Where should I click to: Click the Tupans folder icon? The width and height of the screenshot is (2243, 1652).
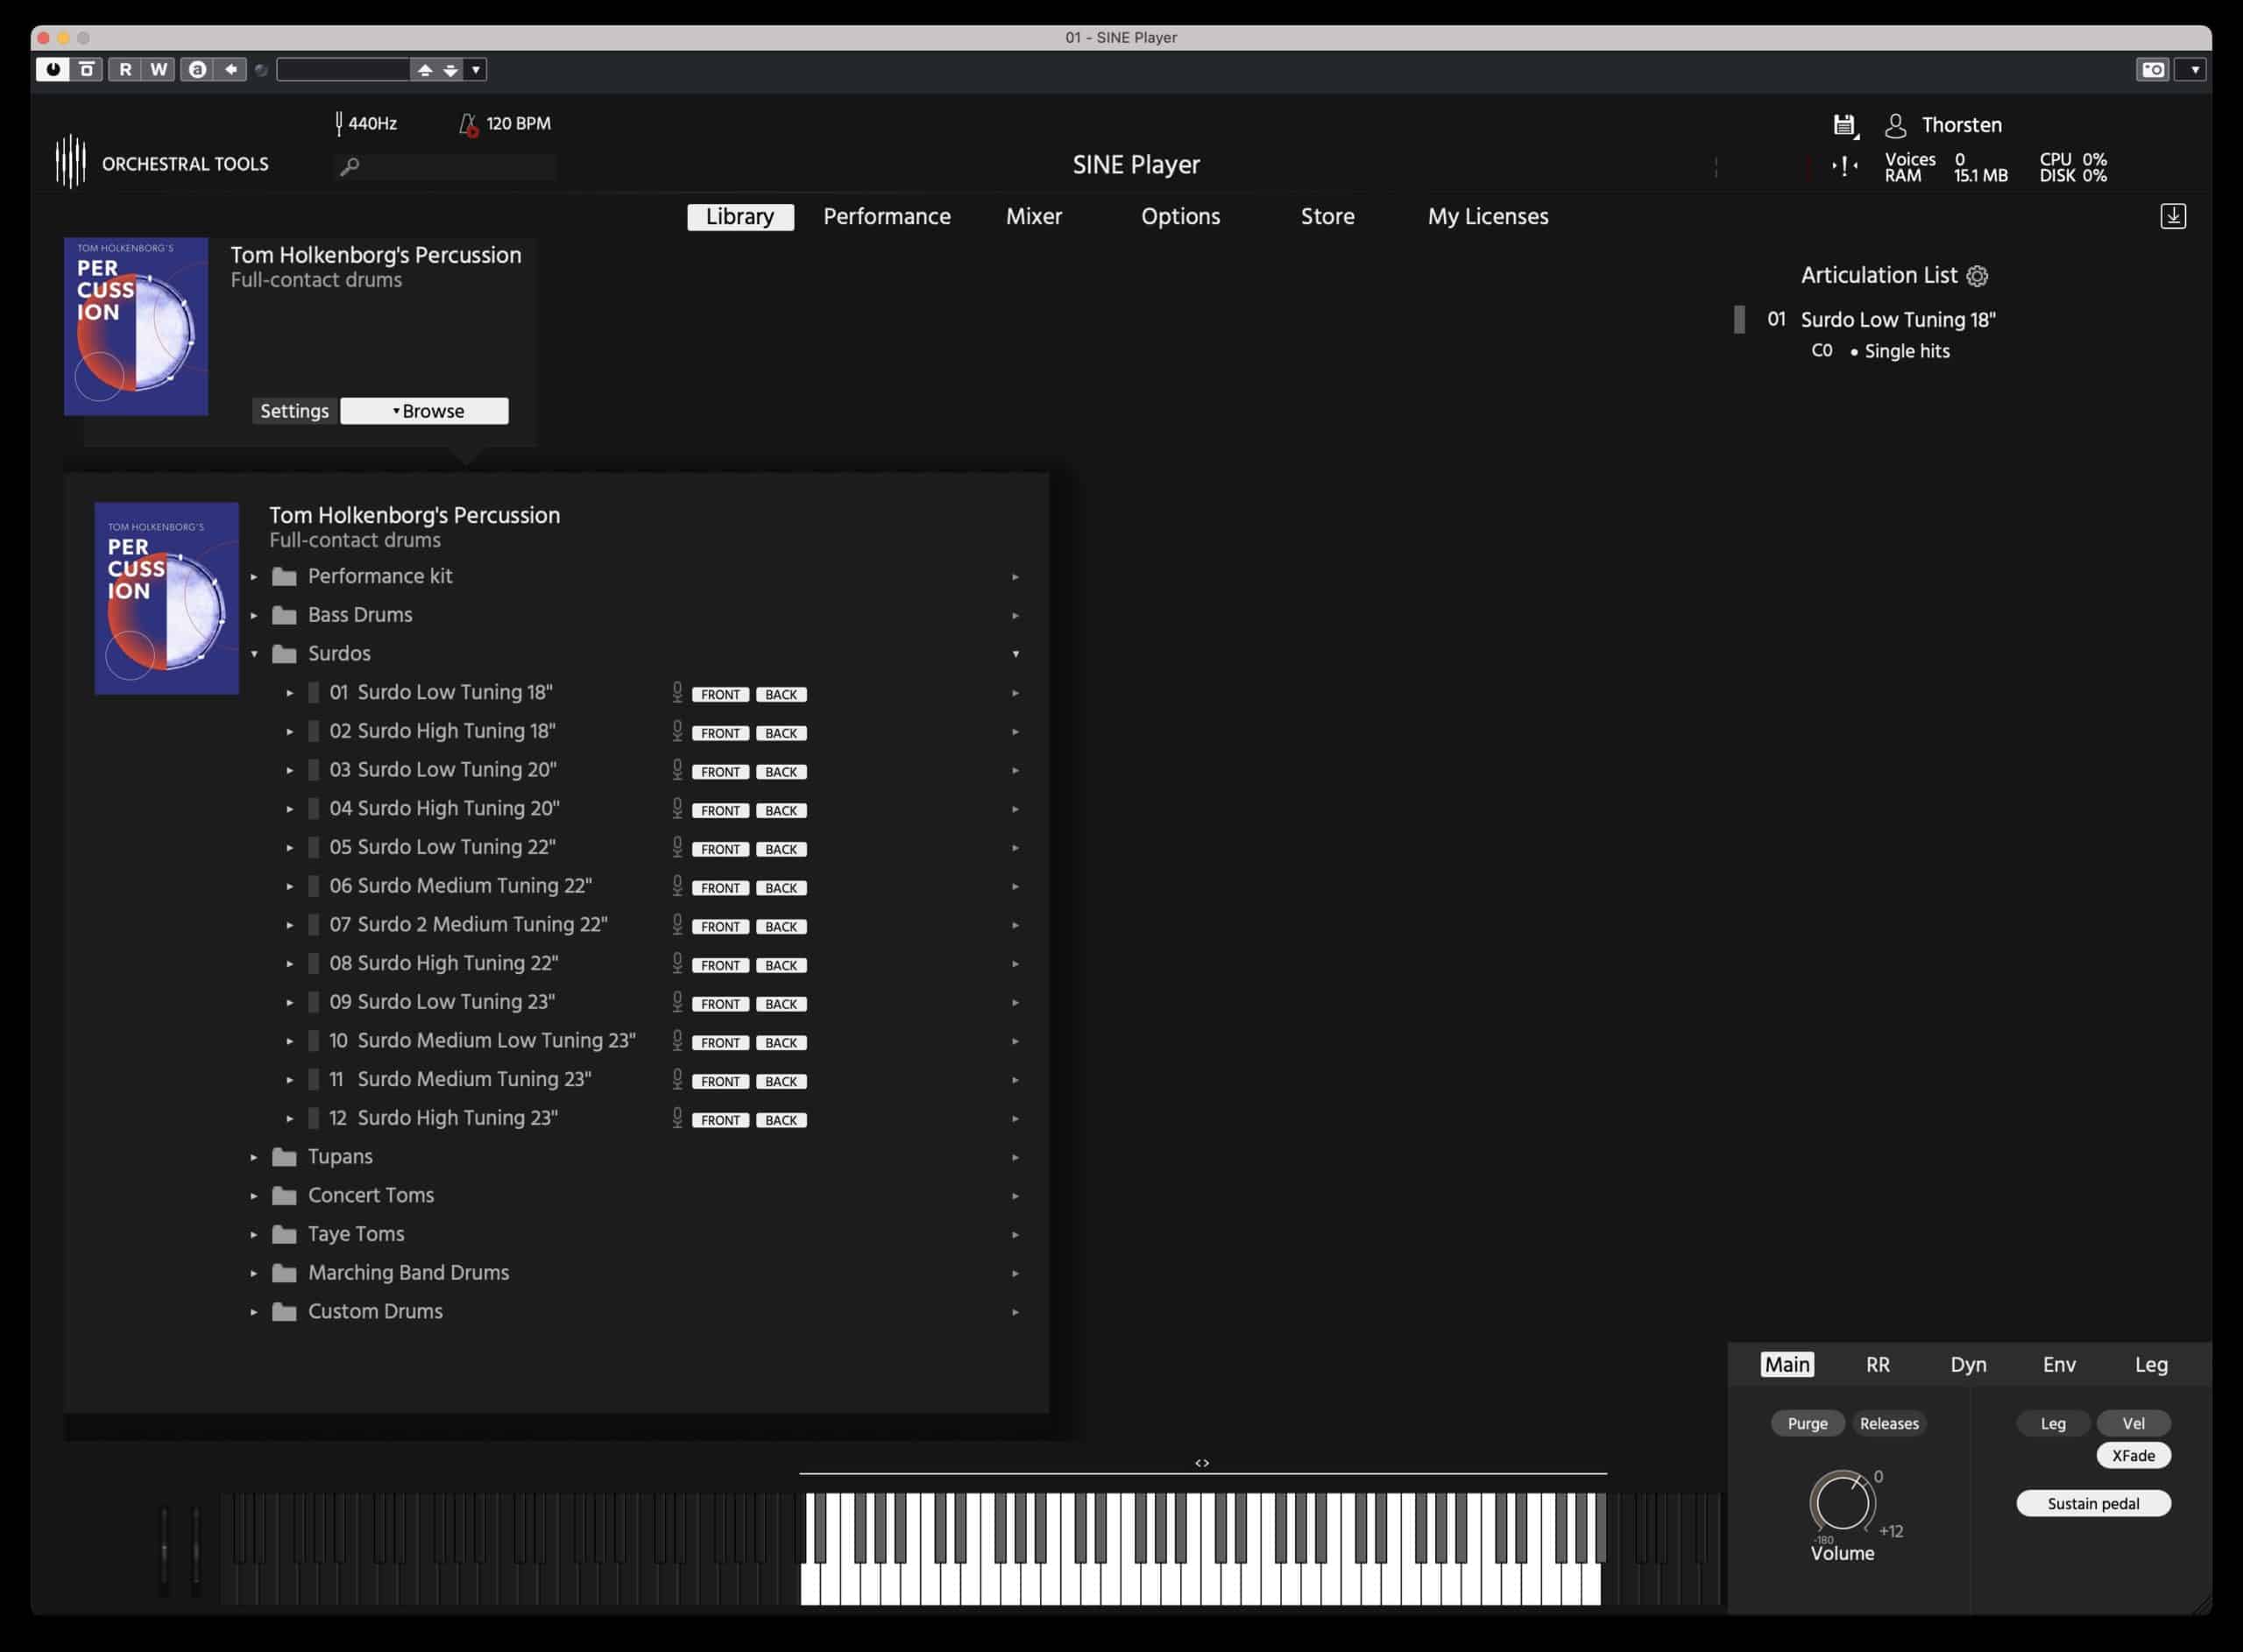[x=284, y=1157]
